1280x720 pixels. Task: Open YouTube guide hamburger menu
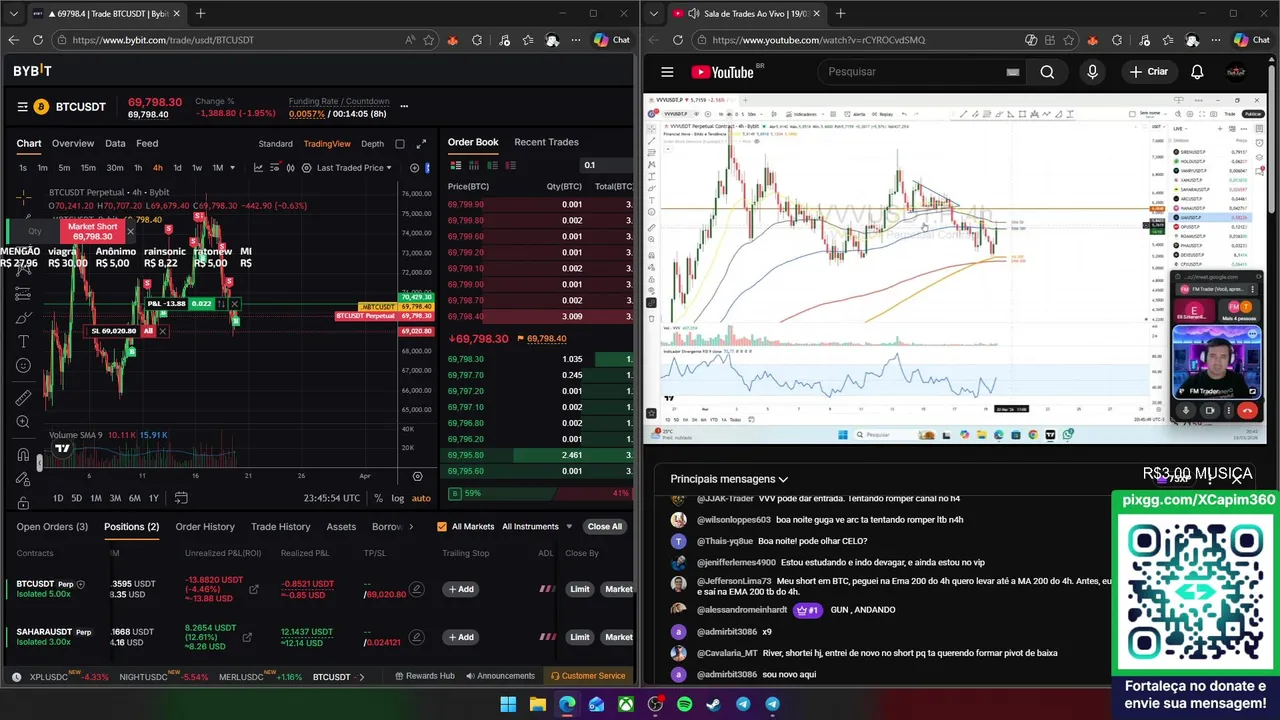667,72
